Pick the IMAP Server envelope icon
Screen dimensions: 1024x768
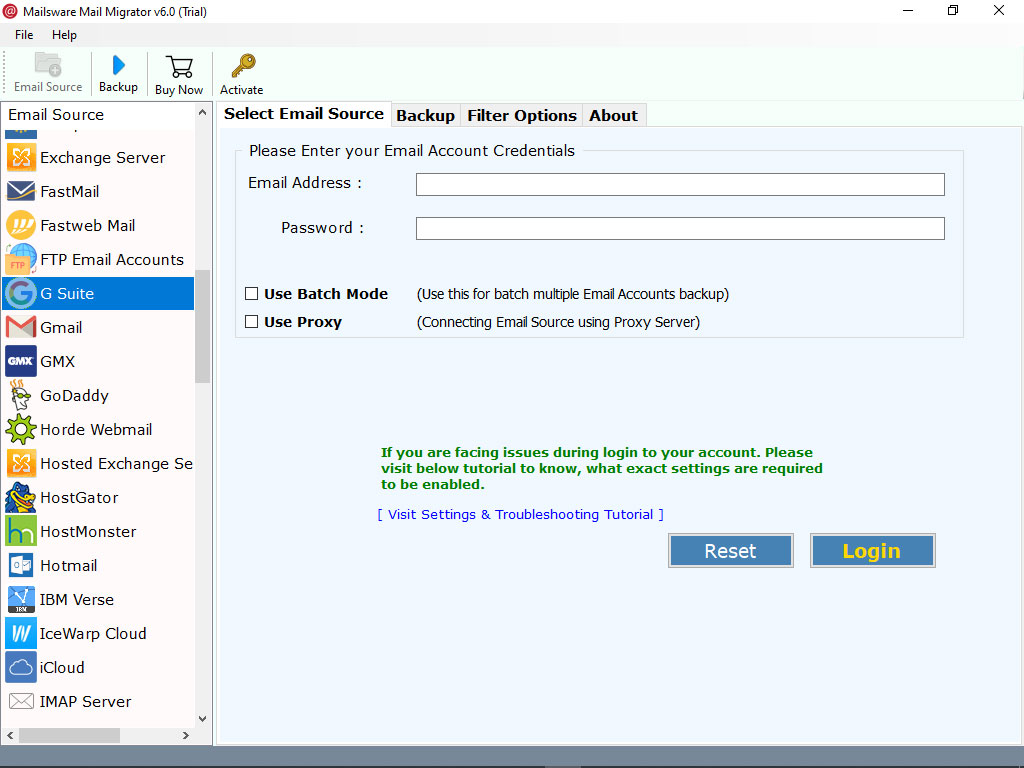coord(21,701)
